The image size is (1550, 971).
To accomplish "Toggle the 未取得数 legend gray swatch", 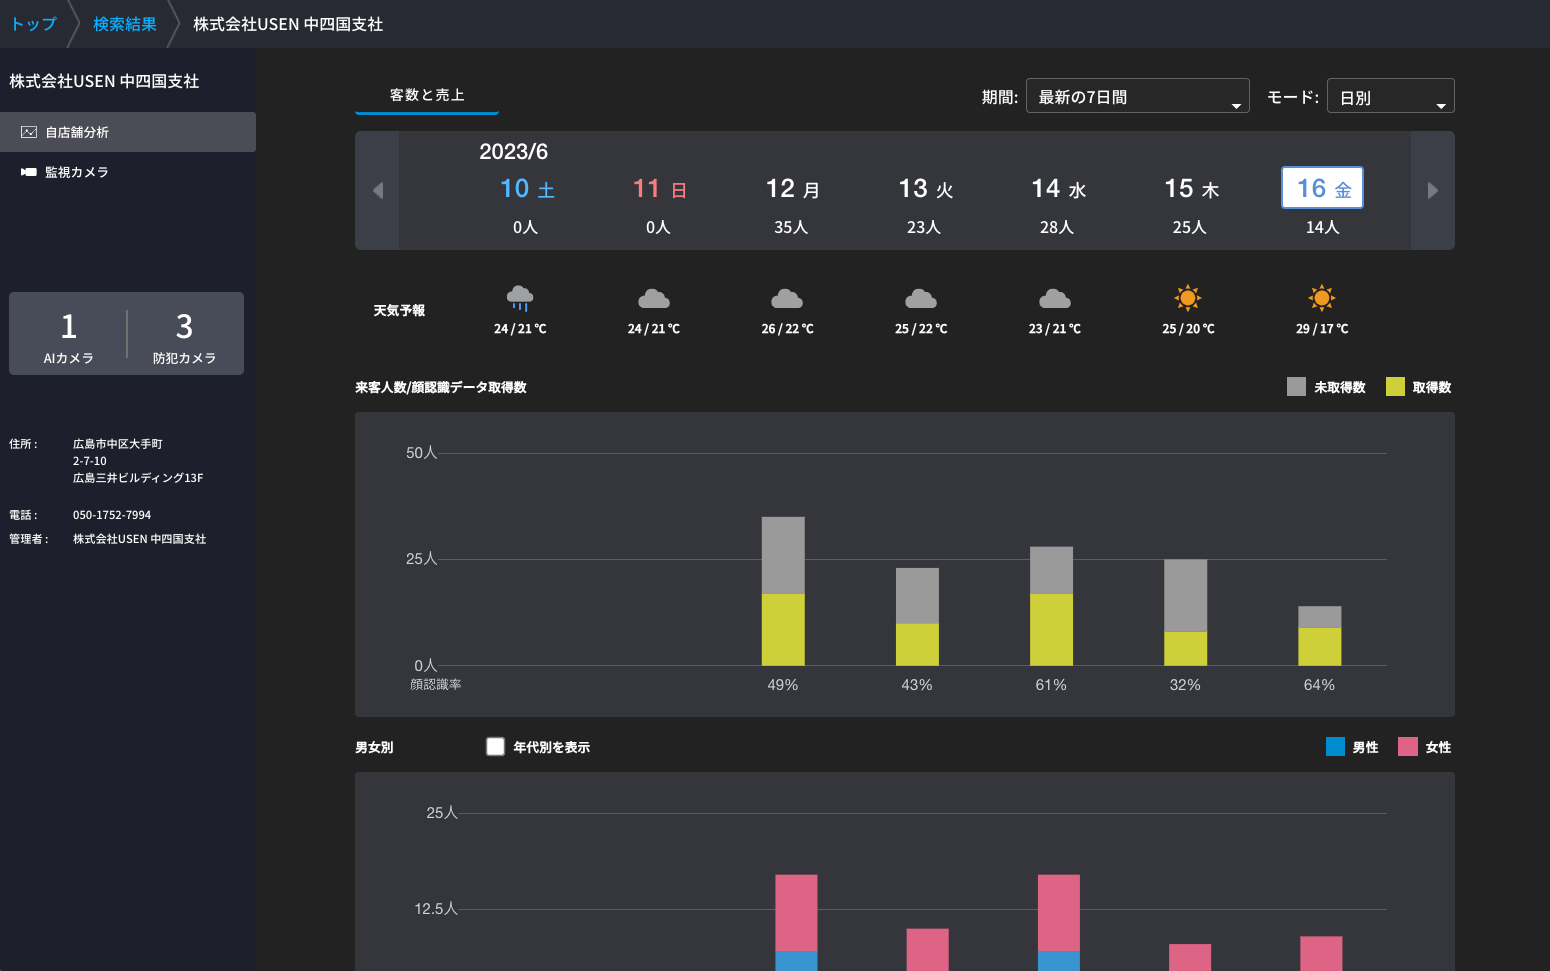I will (x=1296, y=387).
